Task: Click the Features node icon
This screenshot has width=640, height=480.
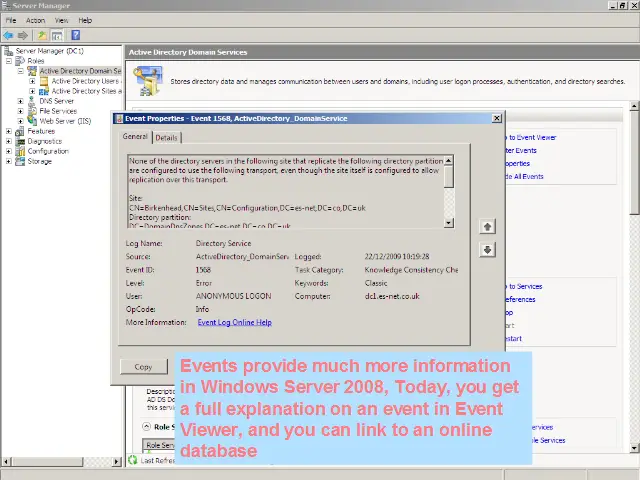Action: point(20,131)
